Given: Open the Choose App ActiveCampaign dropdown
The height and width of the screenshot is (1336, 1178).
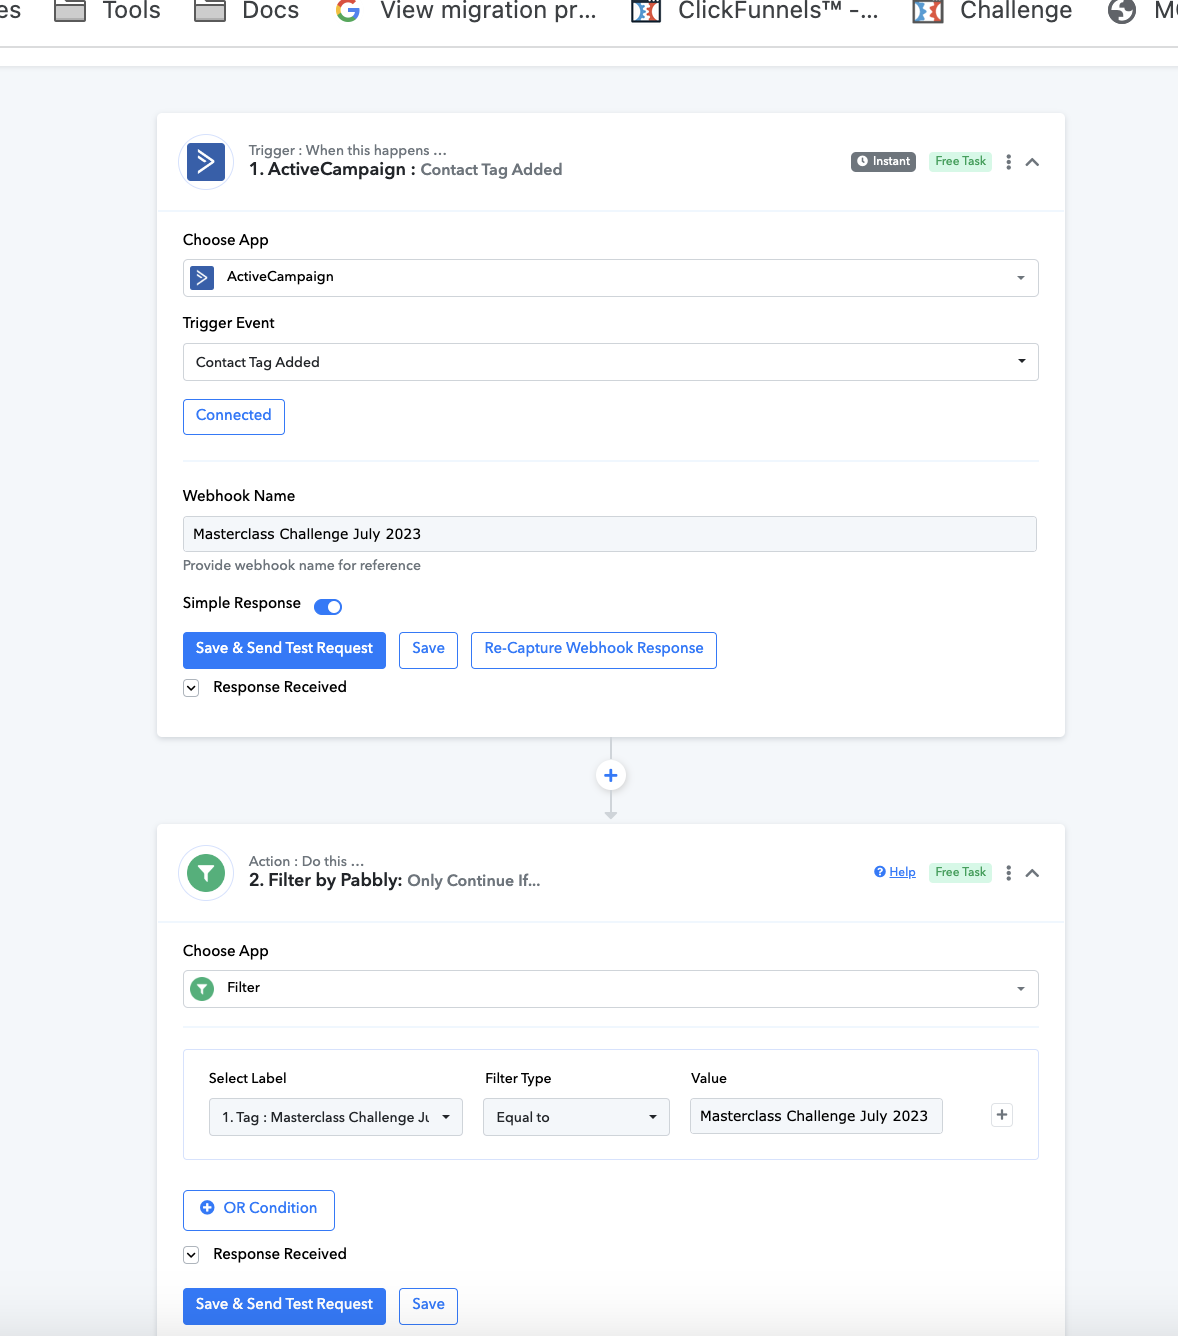Looking at the screenshot, I should coord(611,278).
